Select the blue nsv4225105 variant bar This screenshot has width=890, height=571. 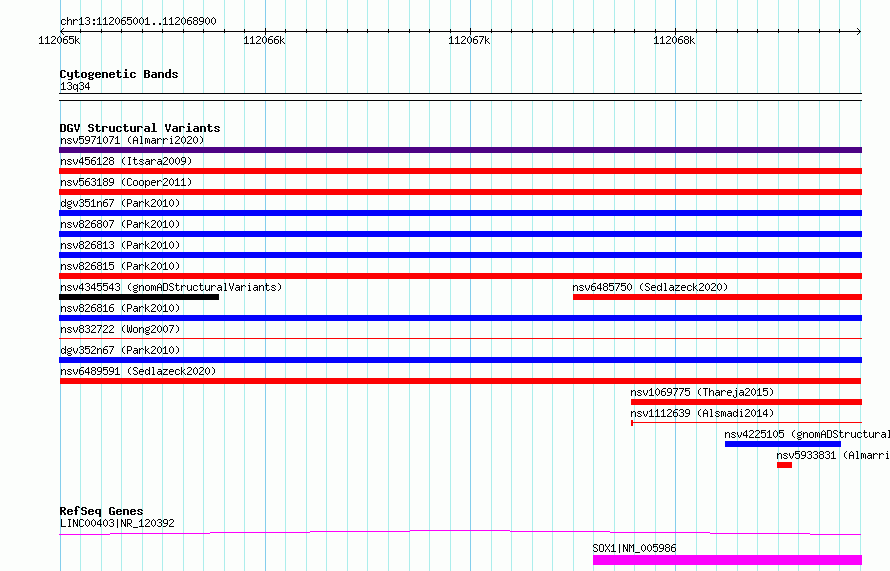click(x=783, y=444)
